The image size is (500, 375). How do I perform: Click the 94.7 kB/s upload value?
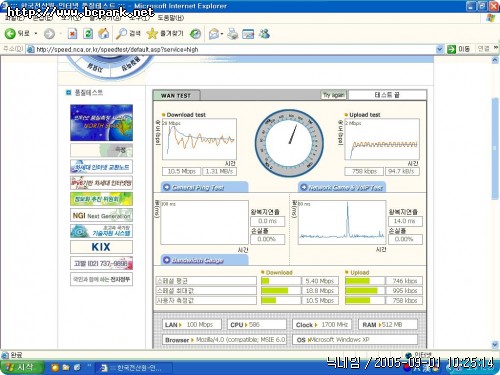point(402,171)
